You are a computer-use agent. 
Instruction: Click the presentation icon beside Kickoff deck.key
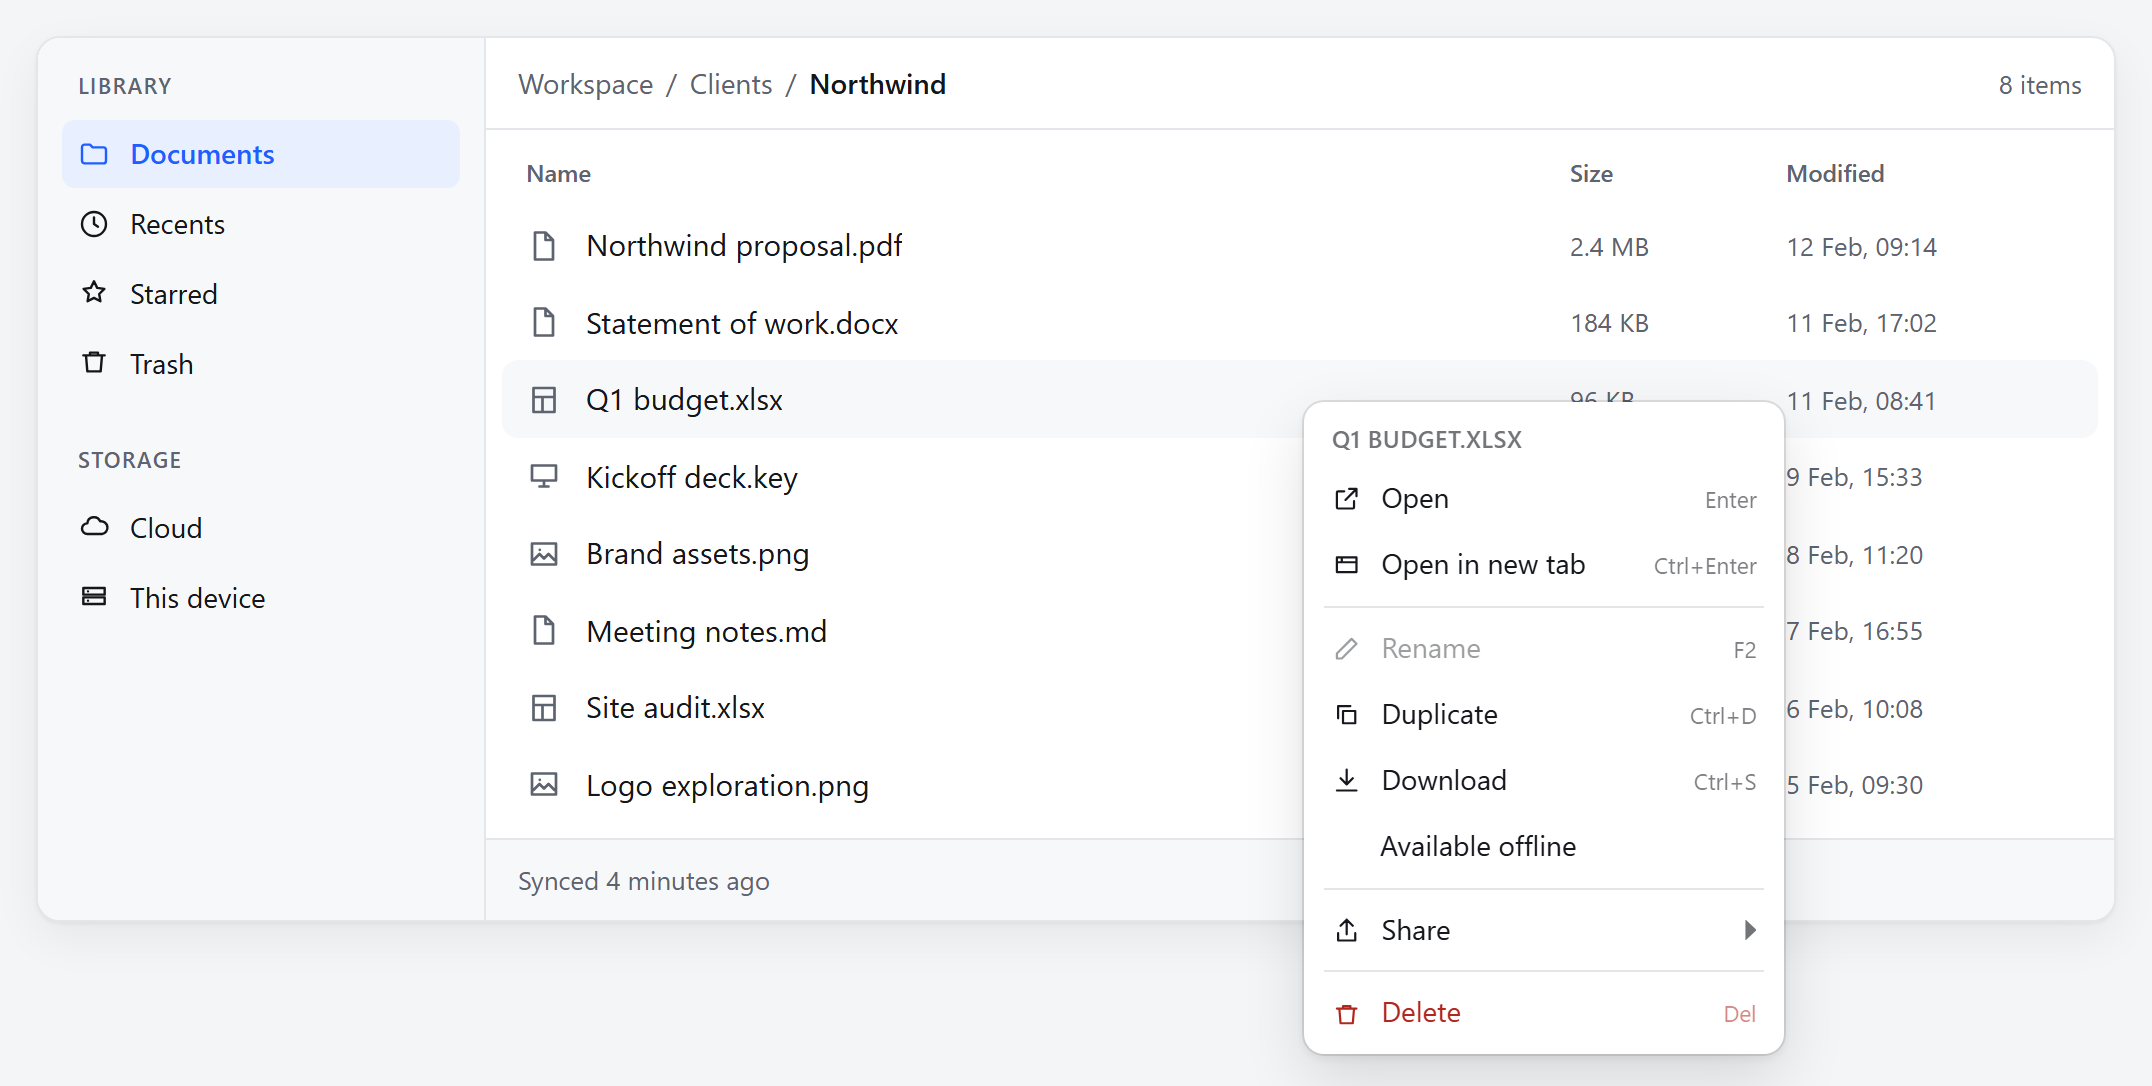[544, 477]
